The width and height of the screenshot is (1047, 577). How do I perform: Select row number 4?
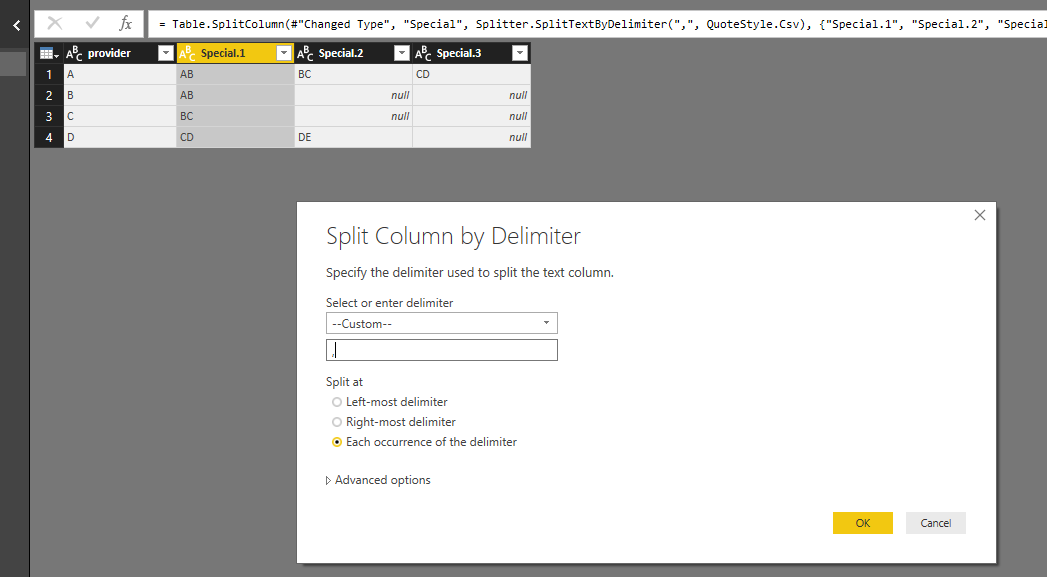tap(49, 137)
